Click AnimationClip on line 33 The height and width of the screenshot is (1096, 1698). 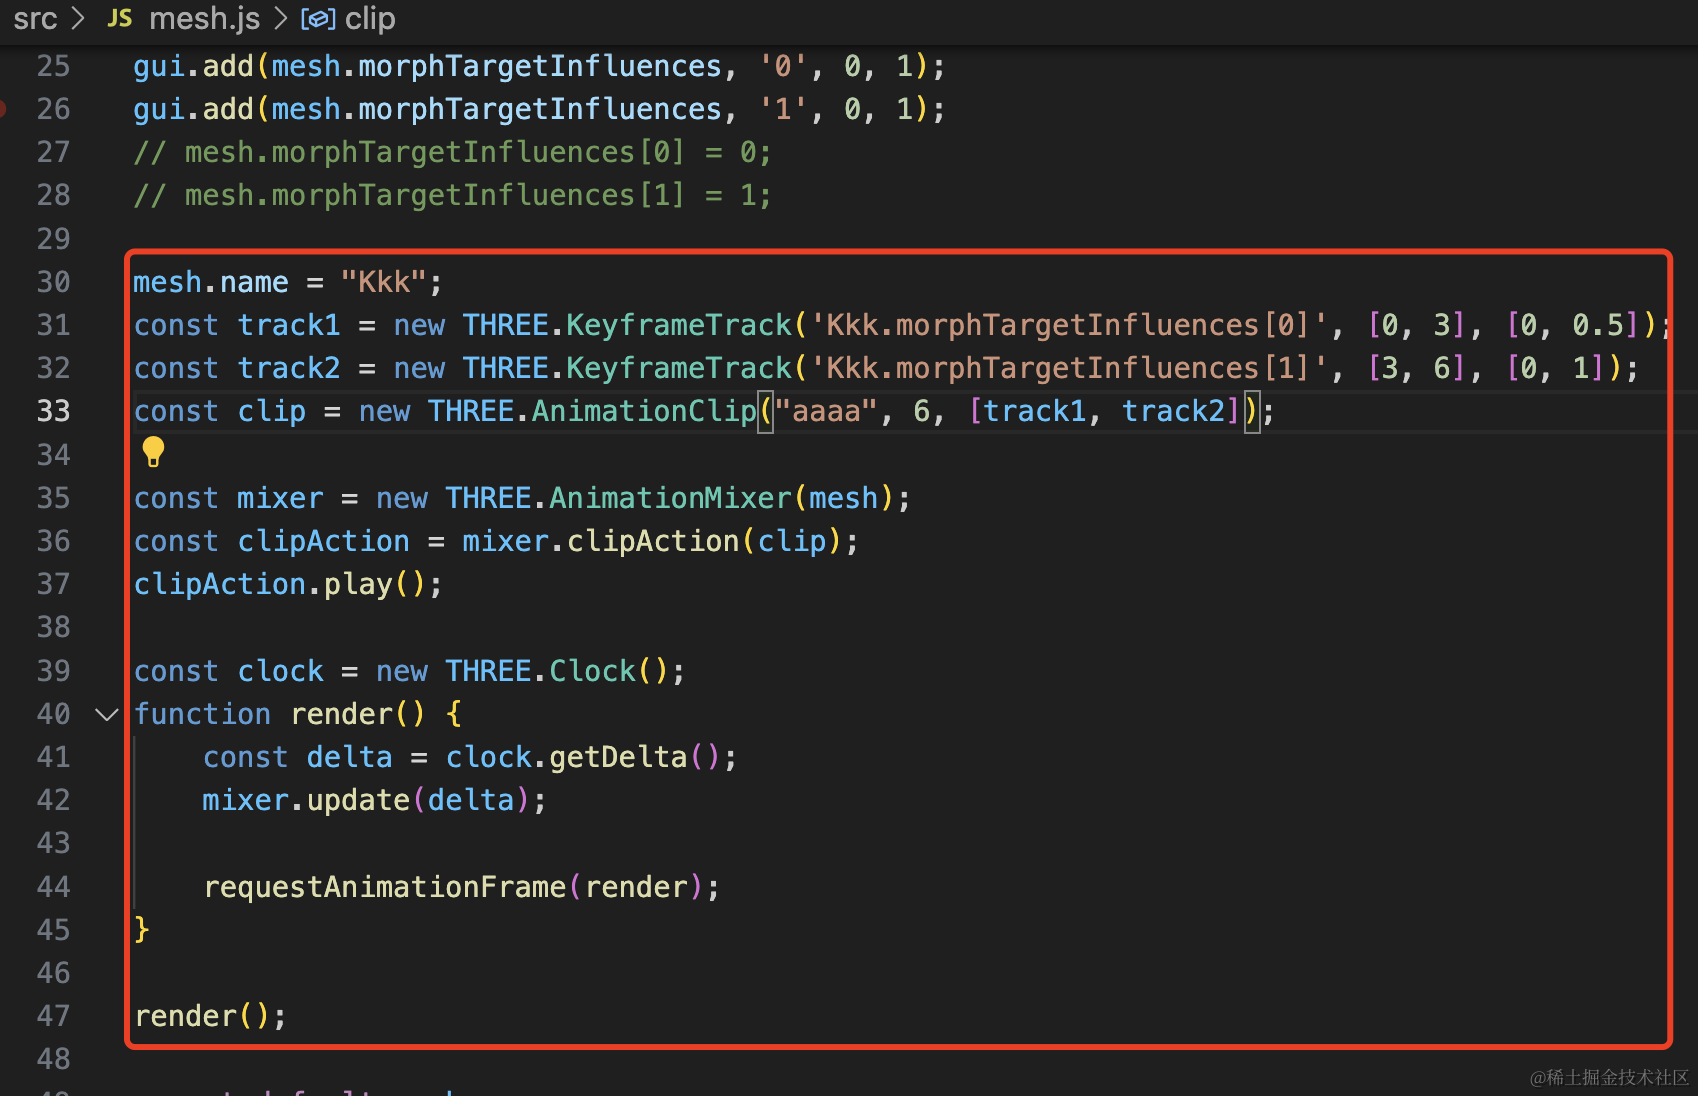click(x=644, y=411)
